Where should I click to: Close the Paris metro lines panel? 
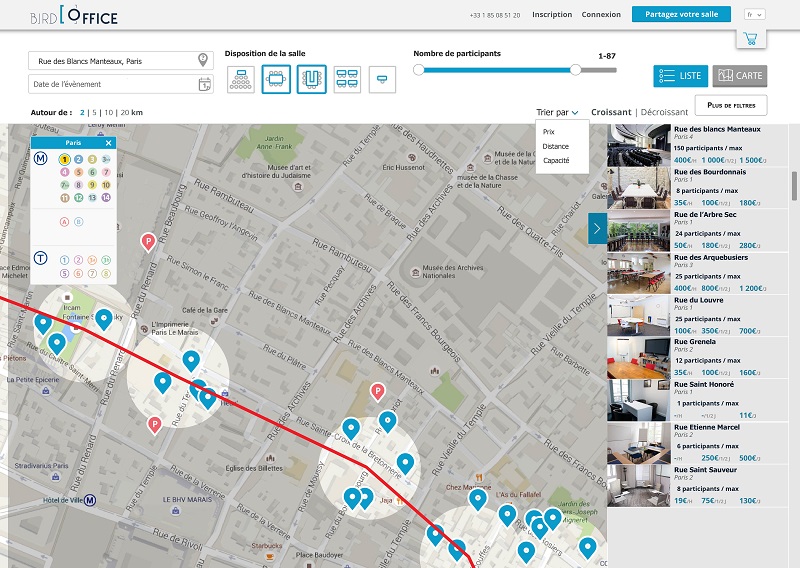pyautogui.click(x=108, y=143)
